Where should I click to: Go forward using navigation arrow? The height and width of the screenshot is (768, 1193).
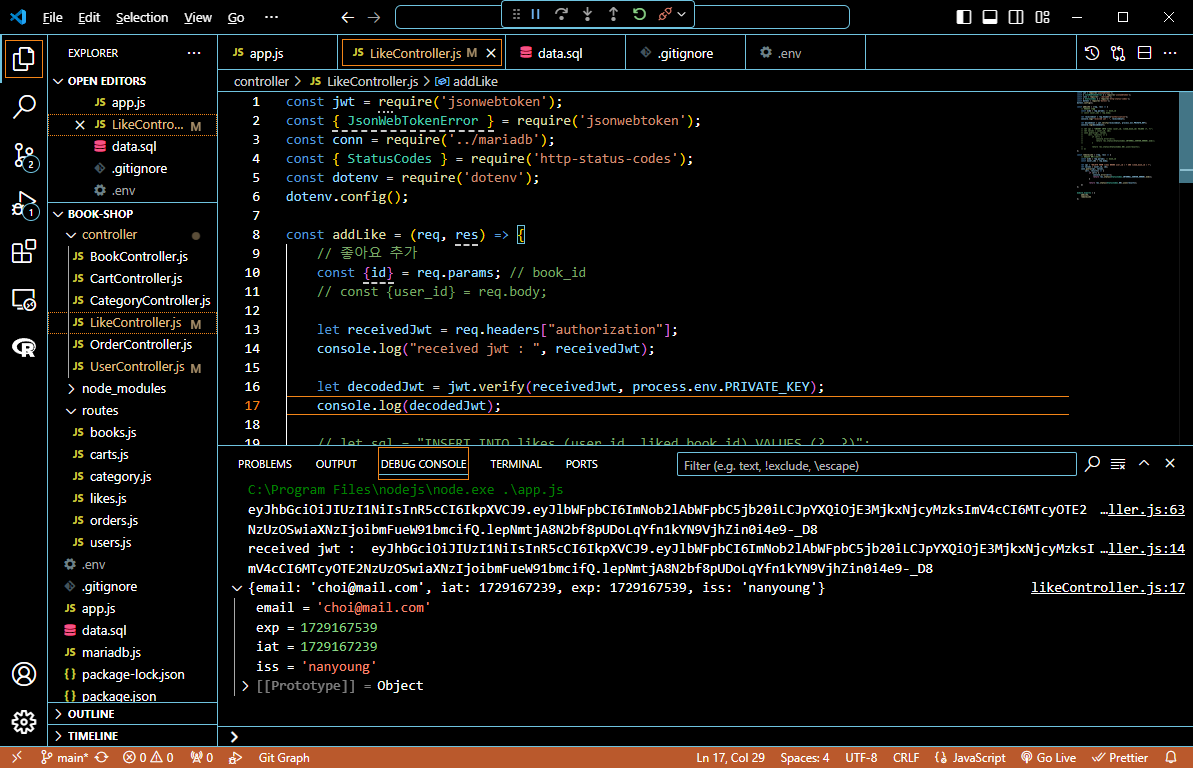click(x=374, y=17)
